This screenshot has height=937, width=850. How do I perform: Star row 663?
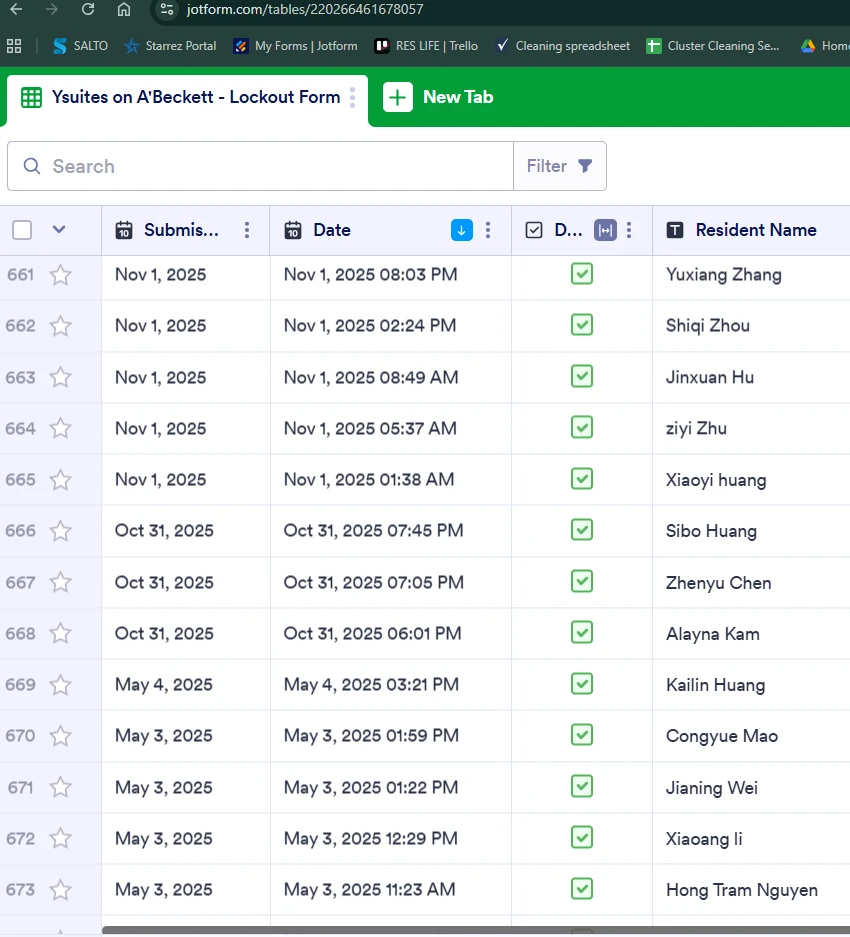pyautogui.click(x=60, y=378)
